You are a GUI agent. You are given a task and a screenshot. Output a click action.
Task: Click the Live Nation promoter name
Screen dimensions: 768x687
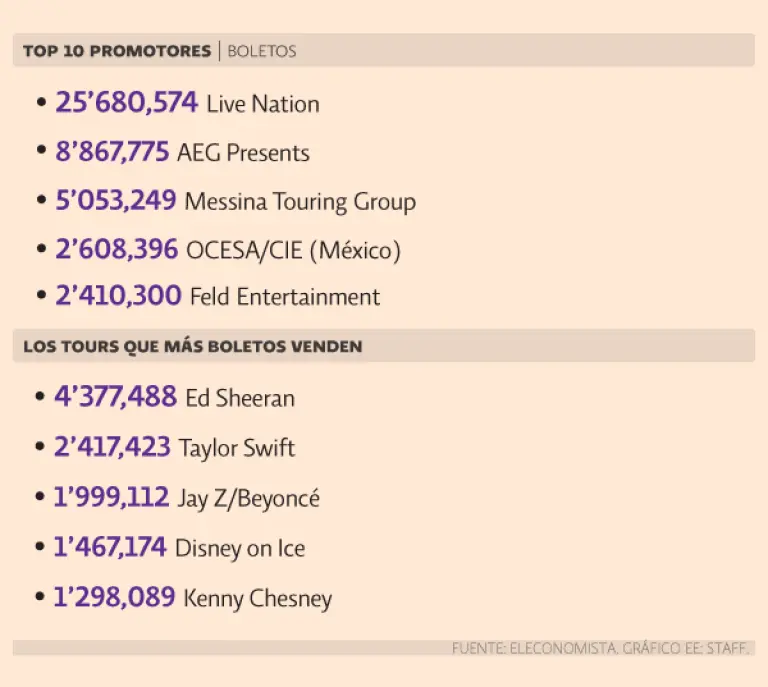tap(263, 103)
